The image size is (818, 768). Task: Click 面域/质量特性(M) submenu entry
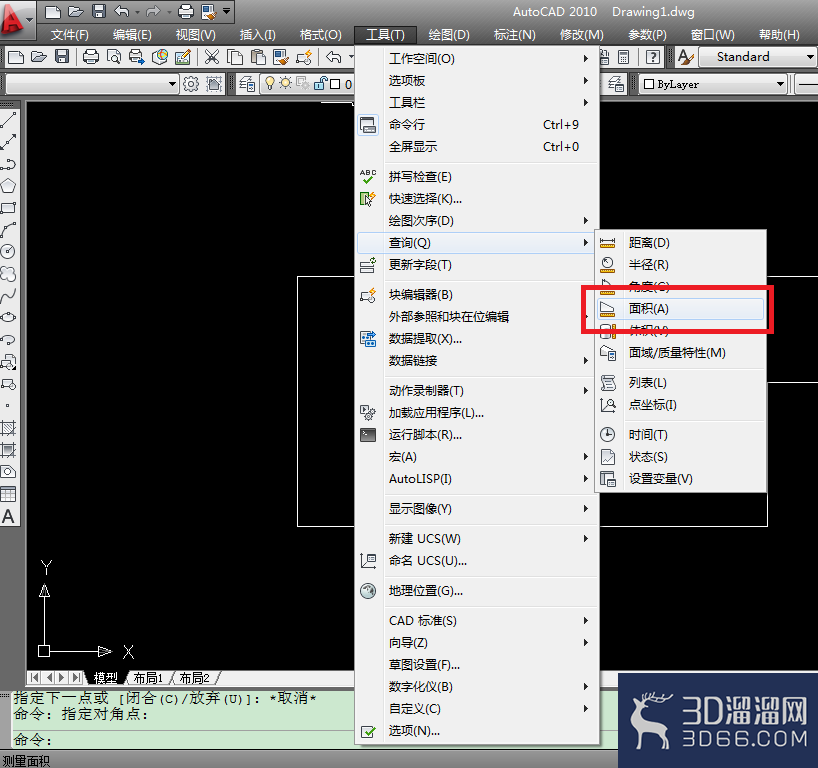pyautogui.click(x=681, y=353)
